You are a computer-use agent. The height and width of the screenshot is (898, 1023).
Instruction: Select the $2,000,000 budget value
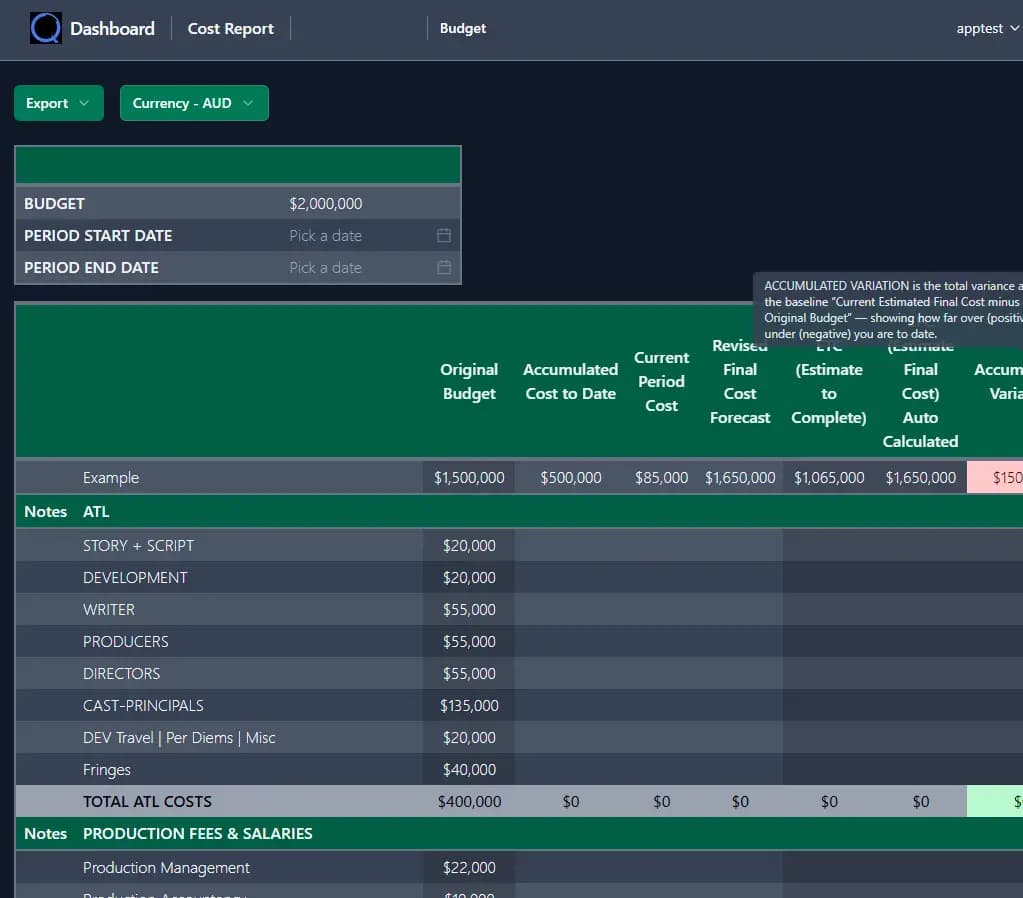coord(326,204)
